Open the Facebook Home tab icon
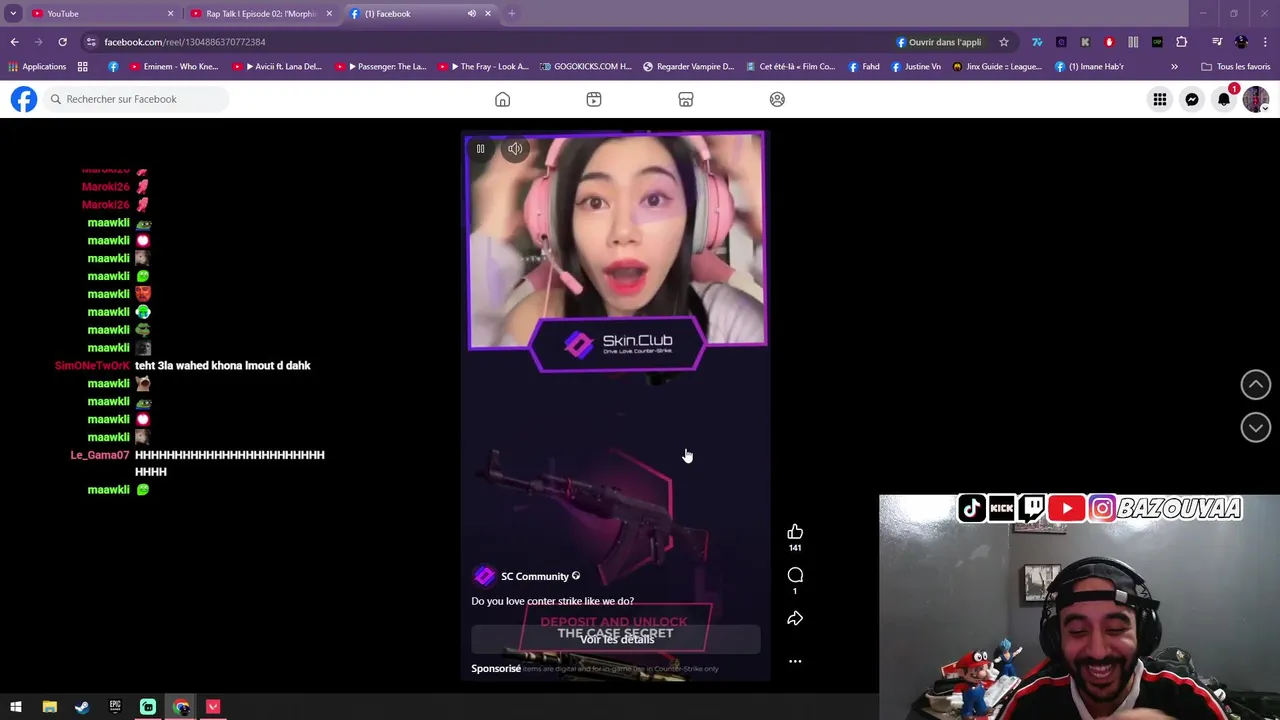The height and width of the screenshot is (720, 1280). pos(503,99)
